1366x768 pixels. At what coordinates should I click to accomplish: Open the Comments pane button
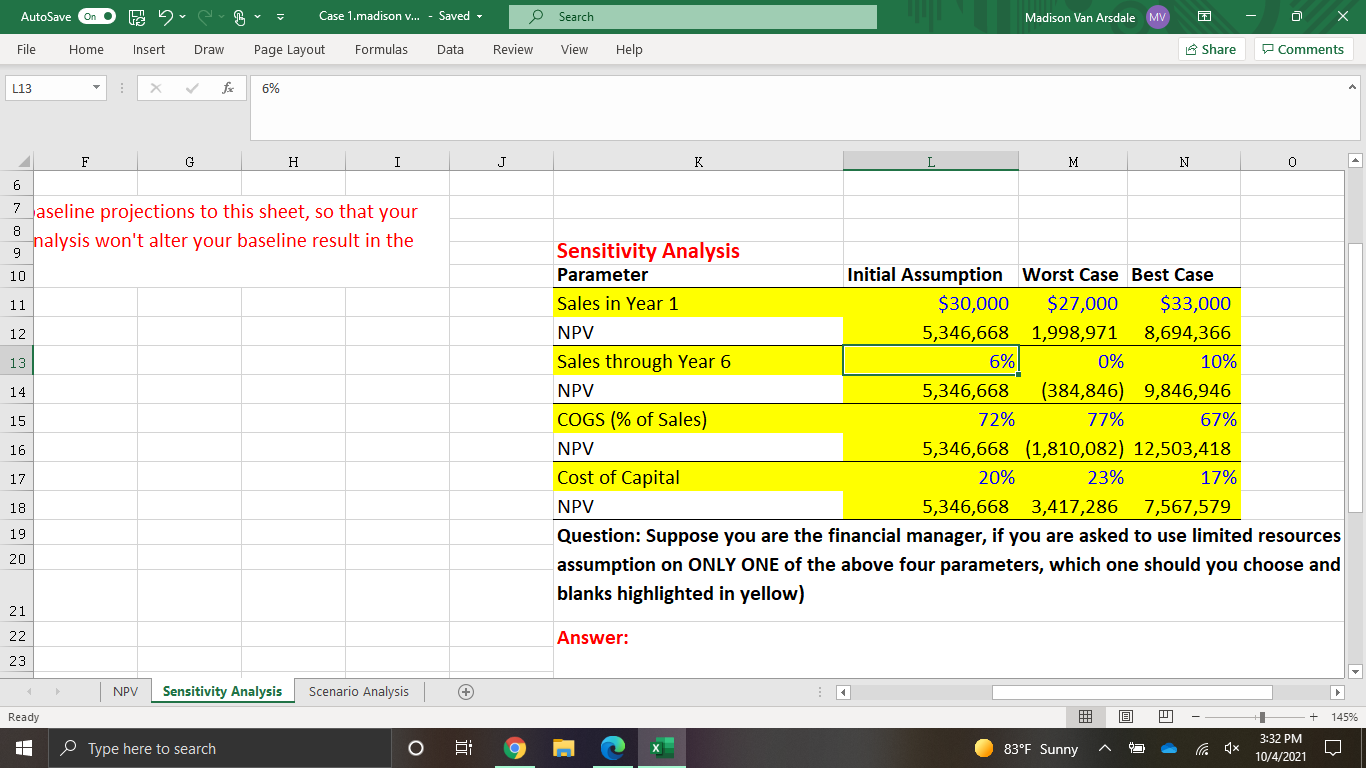pyautogui.click(x=1302, y=49)
